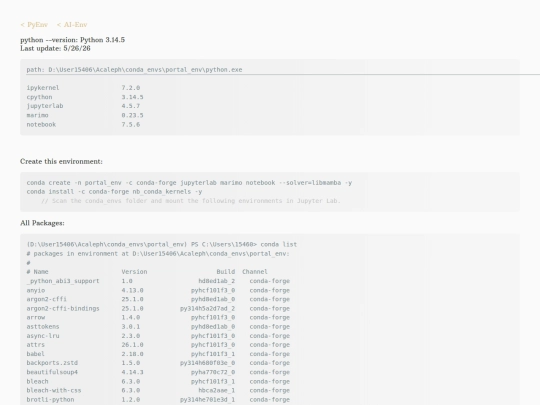The width and height of the screenshot is (540, 405).
Task: Click the 'All Packages:' heading
Action: [42, 223]
